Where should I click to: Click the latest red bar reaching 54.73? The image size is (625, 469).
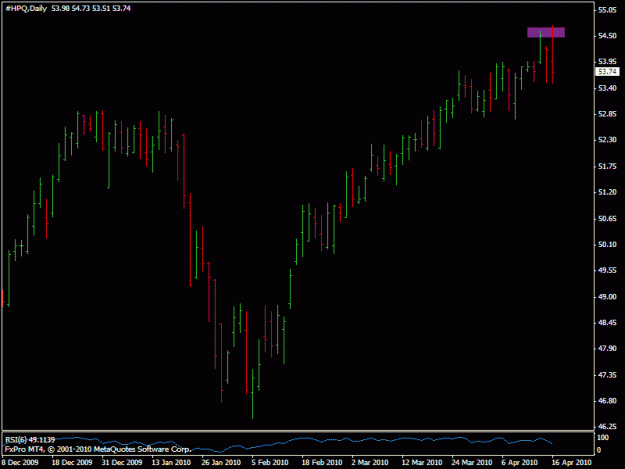552,55
